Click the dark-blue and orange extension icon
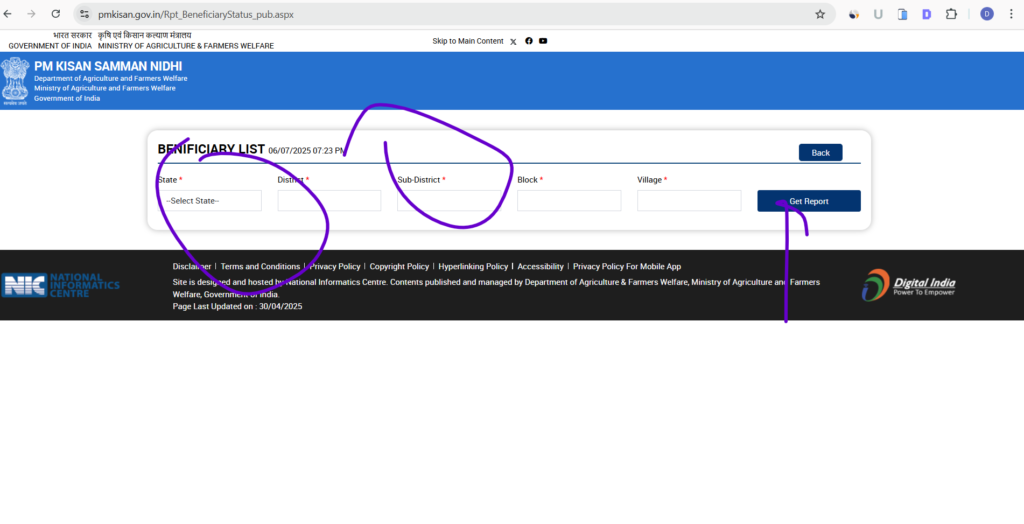The height and width of the screenshot is (524, 1024). coord(854,14)
